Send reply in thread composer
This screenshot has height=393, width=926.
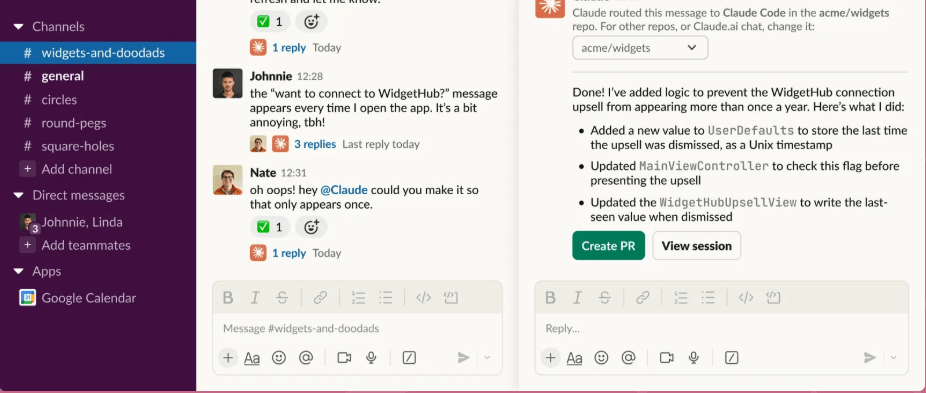870,358
